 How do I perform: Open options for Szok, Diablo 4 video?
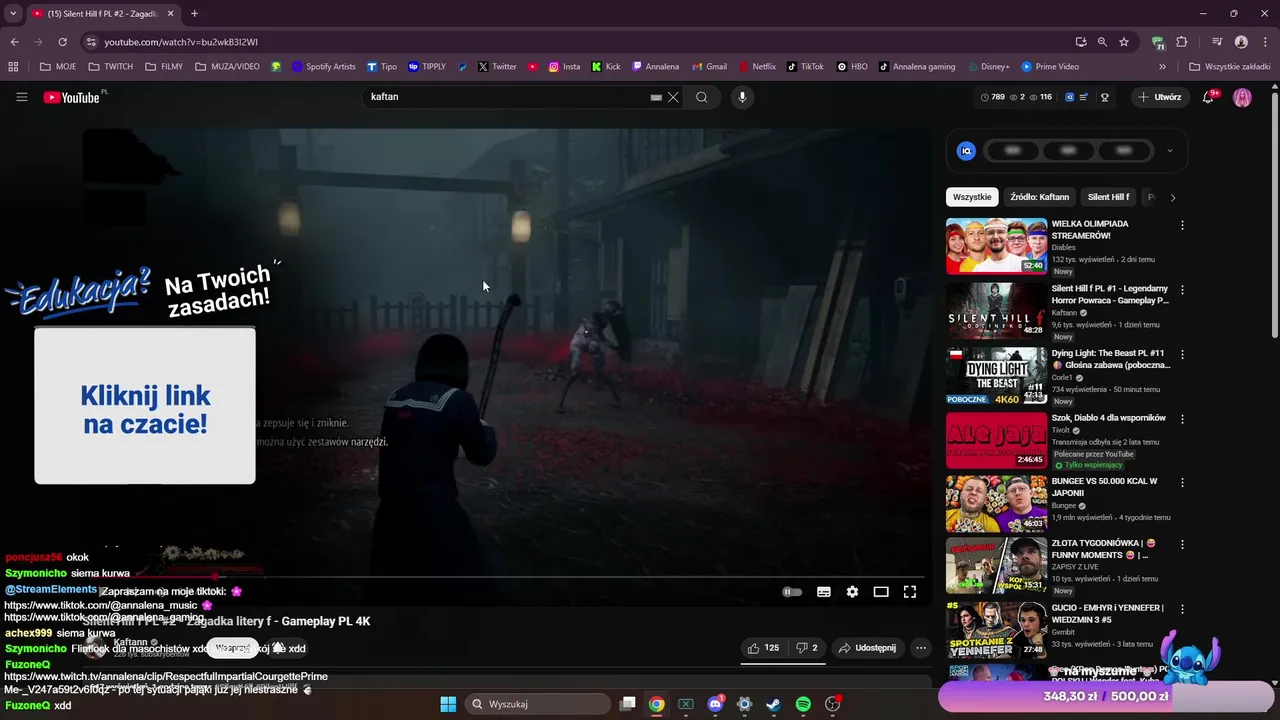point(1182,419)
